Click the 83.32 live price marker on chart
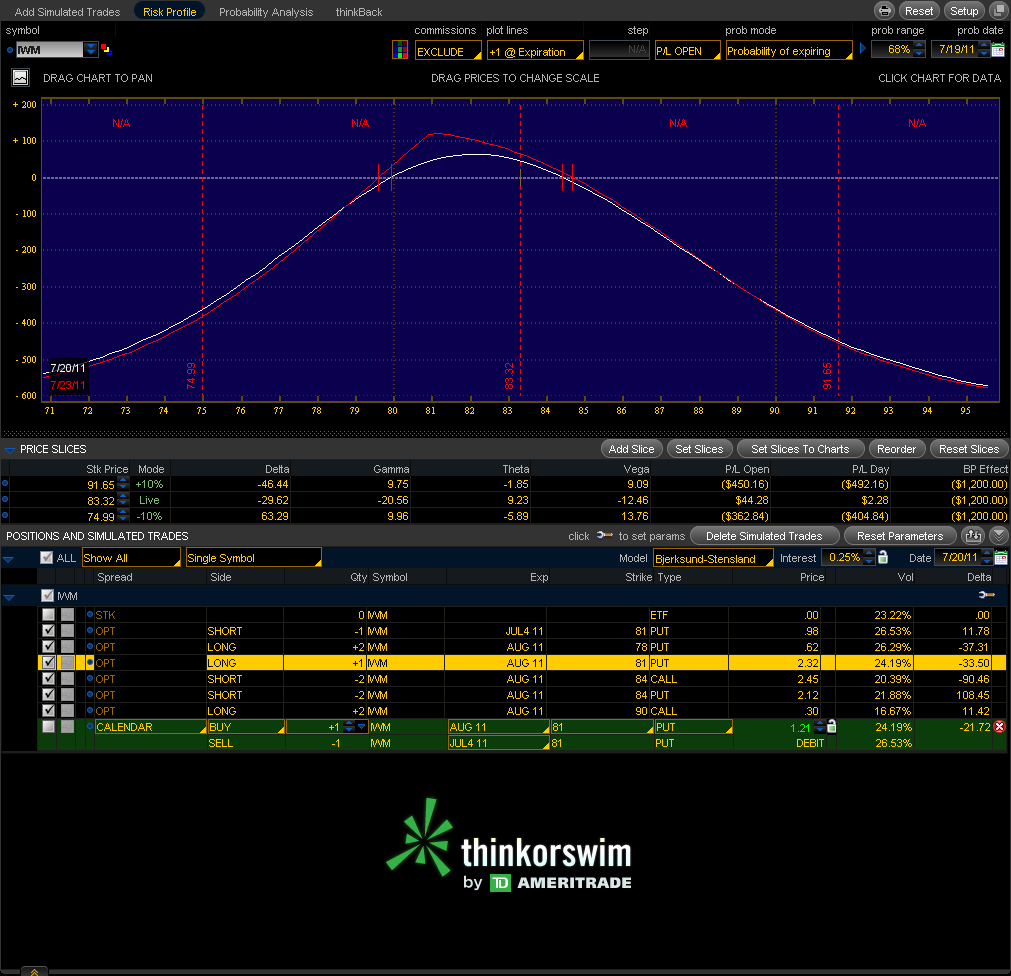This screenshot has height=976, width=1011. [509, 376]
